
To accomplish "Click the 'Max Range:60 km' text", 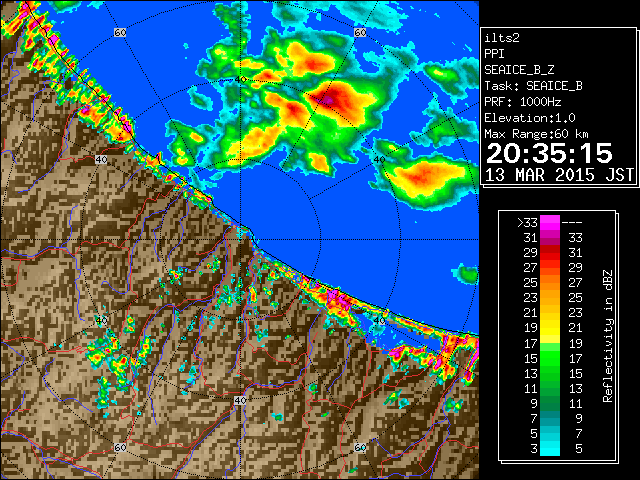I will (x=536, y=134).
